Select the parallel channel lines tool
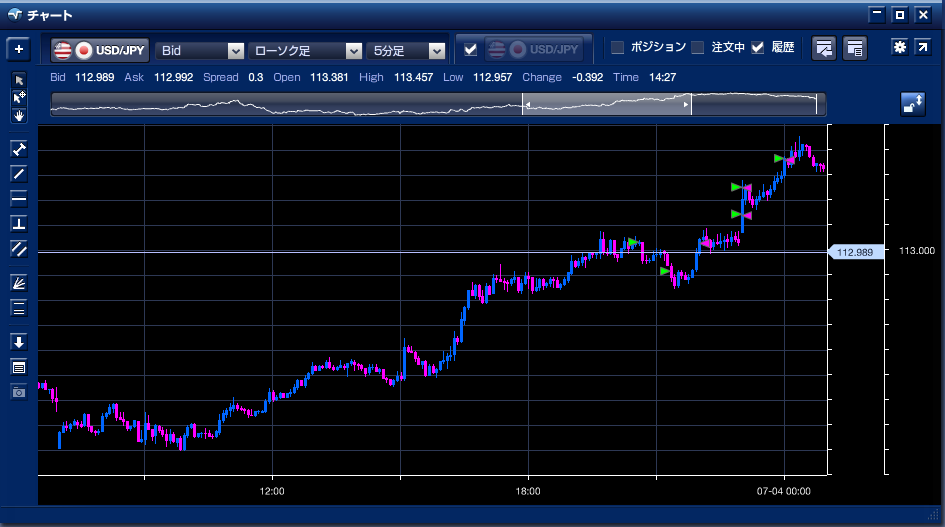945x527 pixels. pos(19,249)
